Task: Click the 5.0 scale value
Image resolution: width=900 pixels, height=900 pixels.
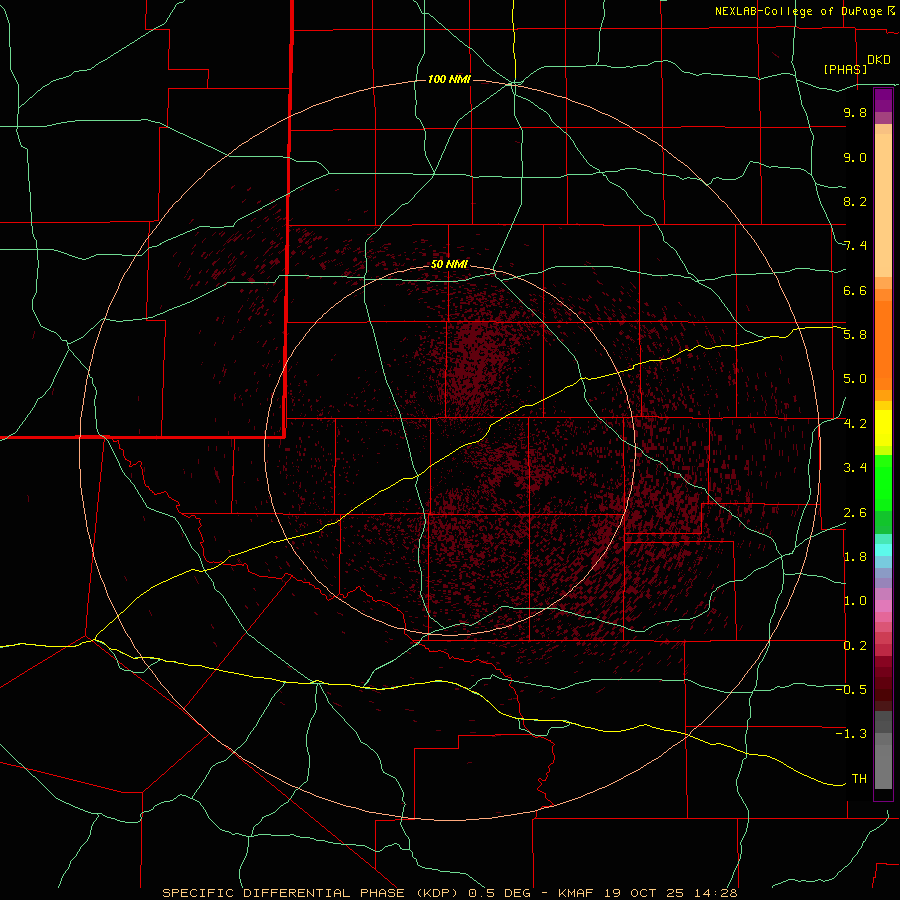Action: click(855, 379)
